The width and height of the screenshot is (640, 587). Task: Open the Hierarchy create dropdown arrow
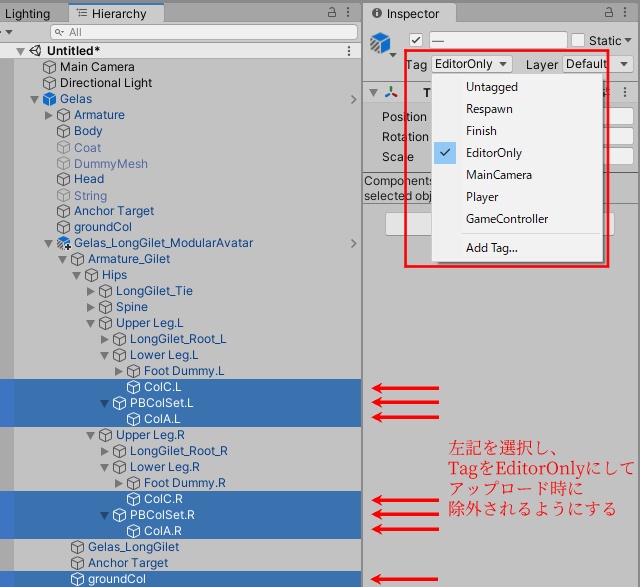point(7,32)
